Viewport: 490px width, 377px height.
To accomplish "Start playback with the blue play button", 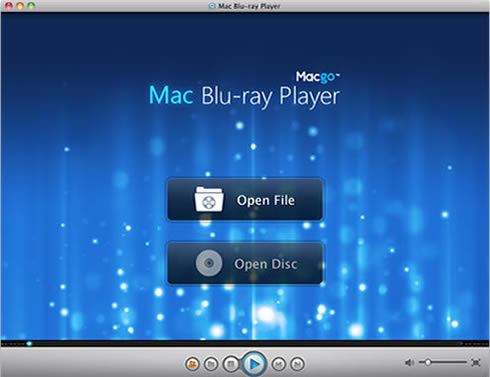I will point(254,364).
